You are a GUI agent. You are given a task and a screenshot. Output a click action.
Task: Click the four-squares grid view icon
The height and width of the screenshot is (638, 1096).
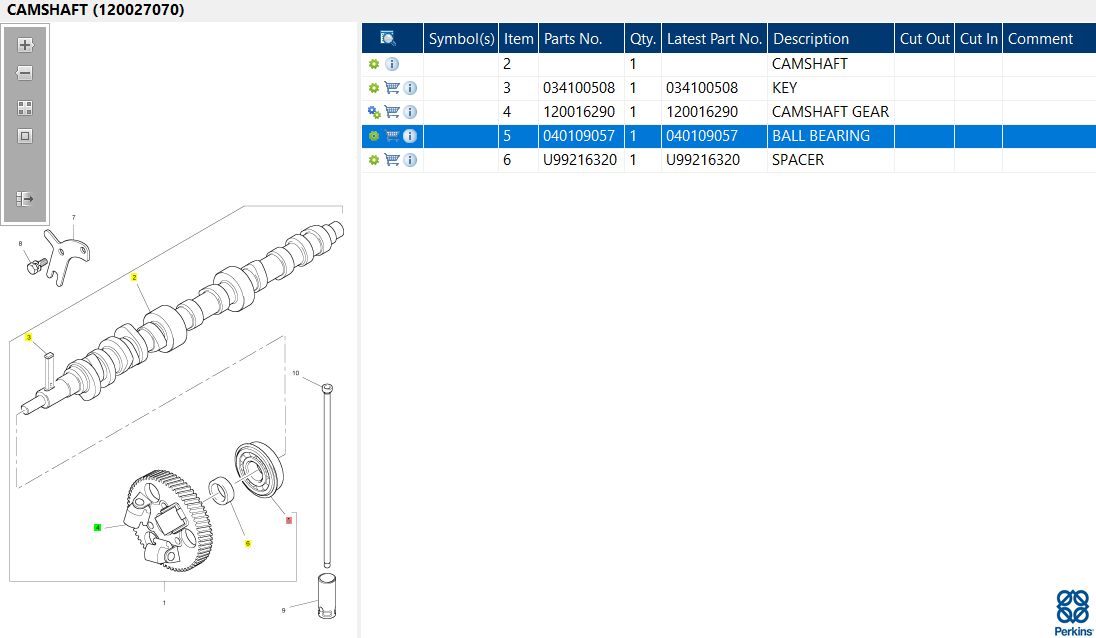coord(25,108)
